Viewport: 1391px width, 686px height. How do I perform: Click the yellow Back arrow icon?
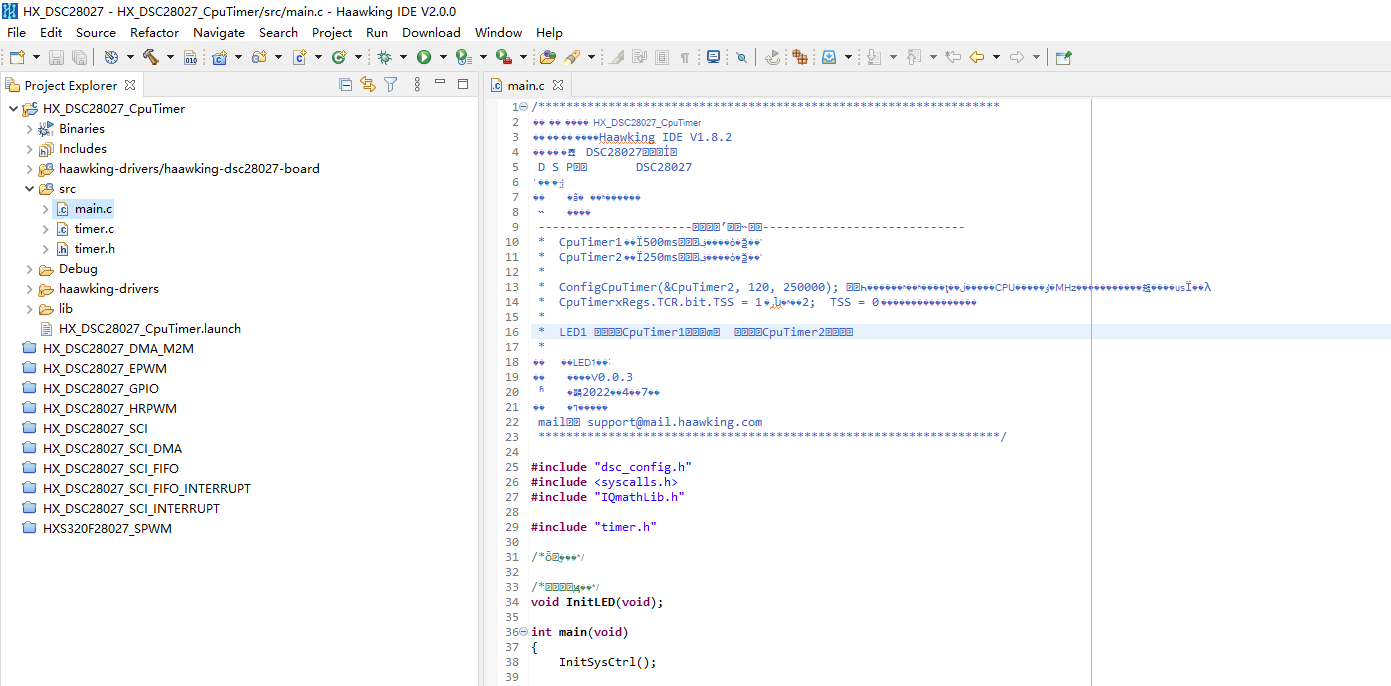[x=977, y=57]
